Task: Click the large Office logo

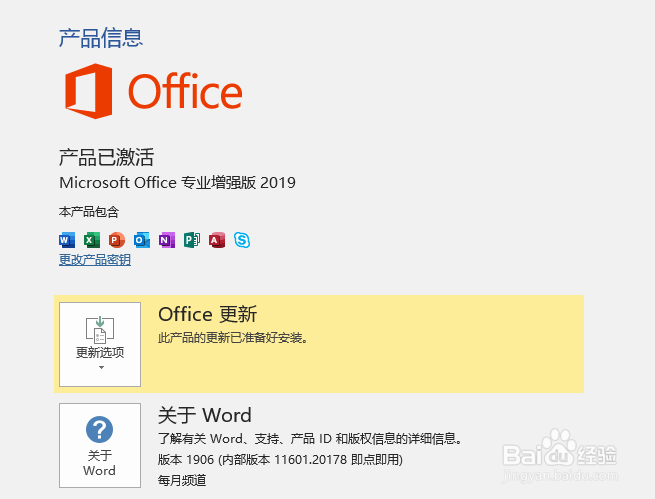Action: pyautogui.click(x=154, y=91)
